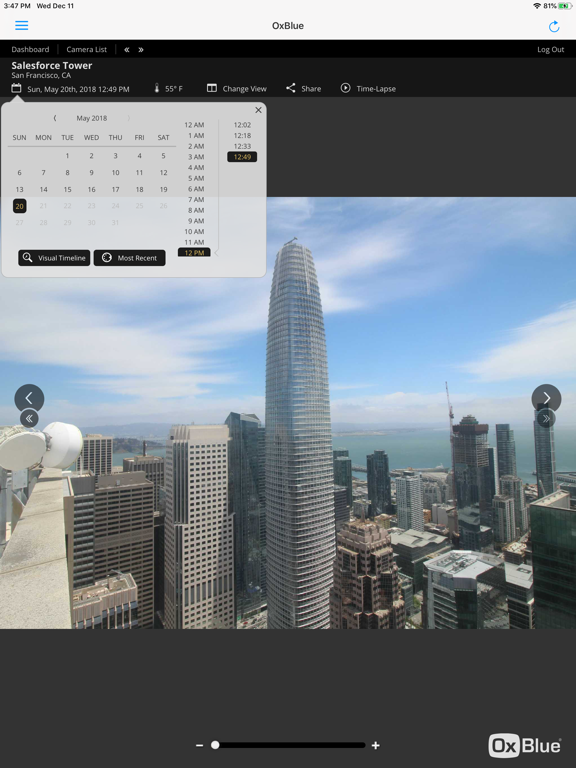
Task: Select May 1 in calendar
Action: point(68,156)
